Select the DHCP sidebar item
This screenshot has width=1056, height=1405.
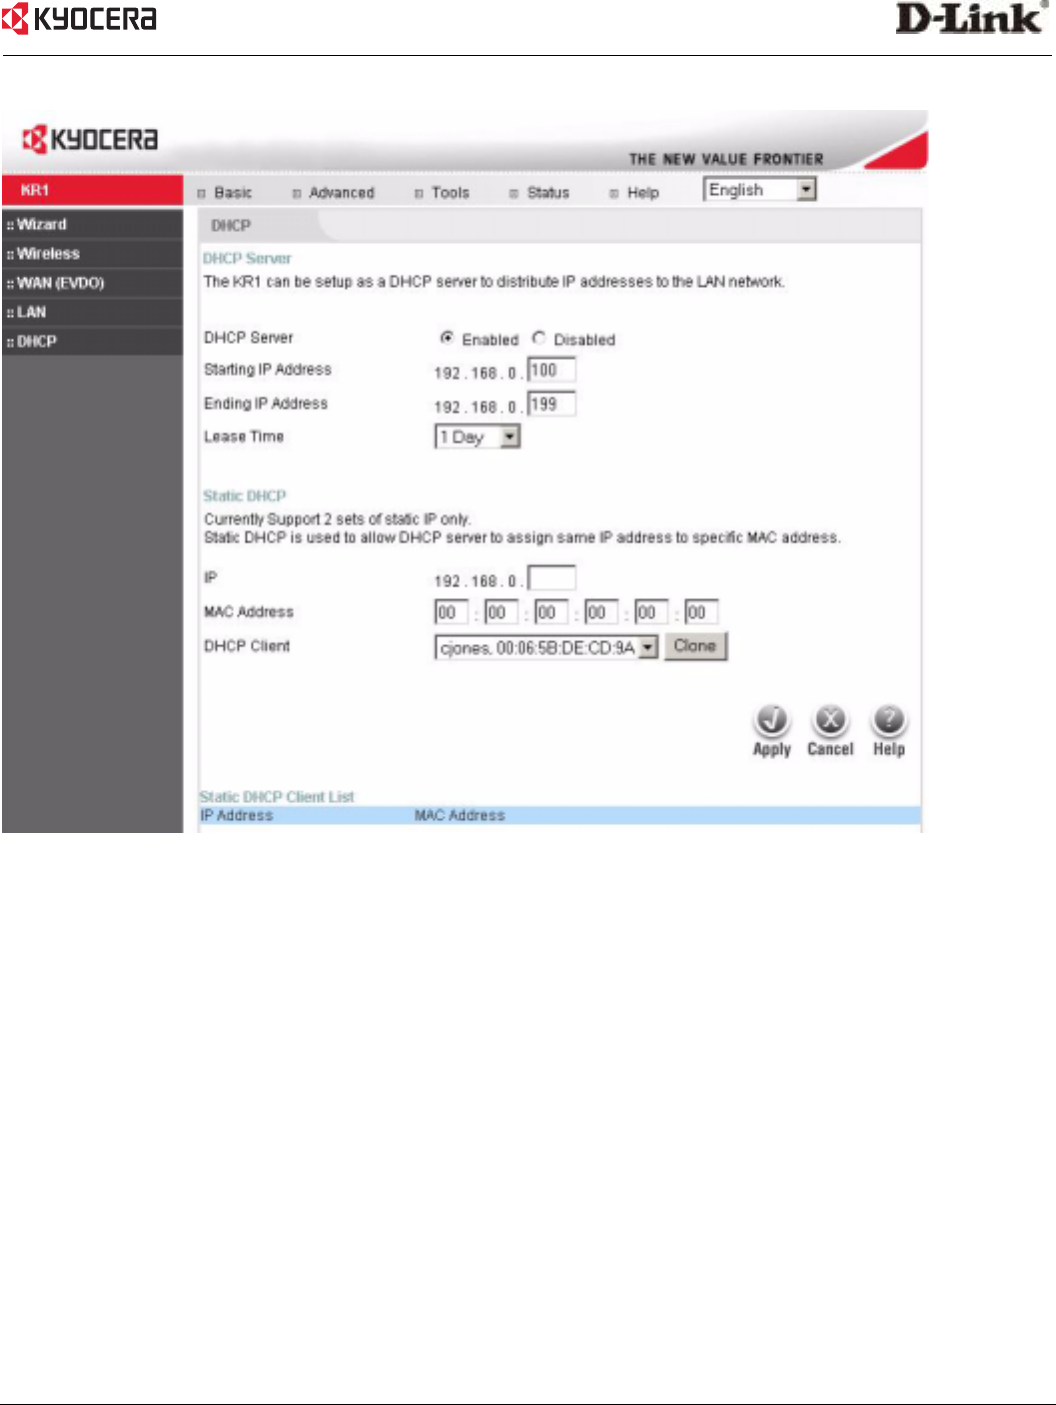[x=92, y=341]
